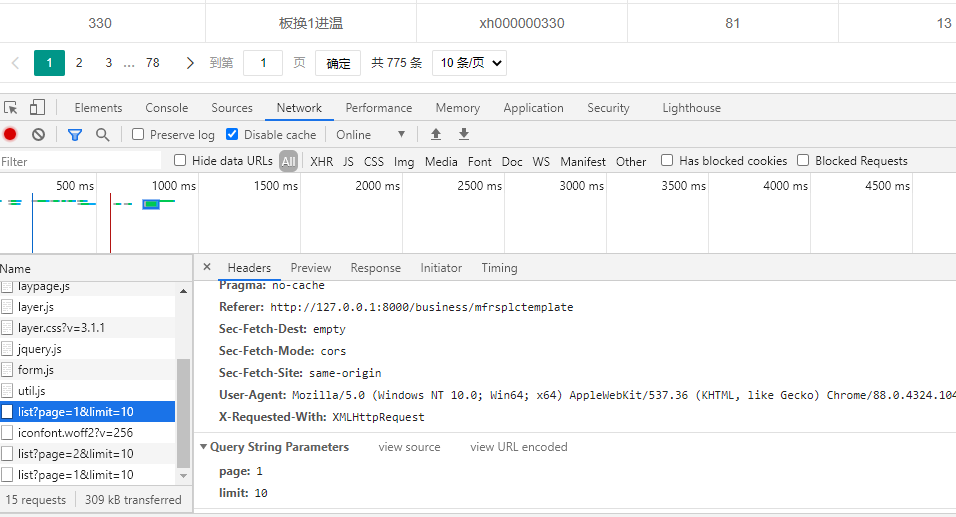
Task: Filter requests by XHR
Action: click(x=321, y=162)
